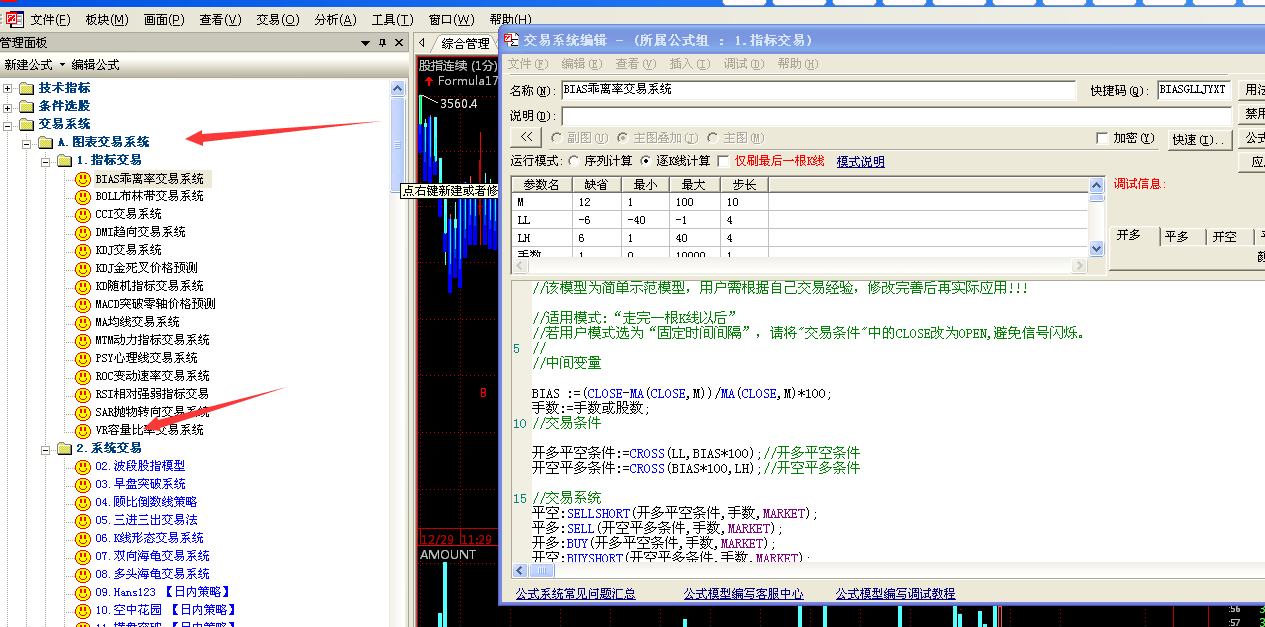Click the smiley icon beside ROC变动速率交易系统
The height and width of the screenshot is (627, 1265).
83,377
